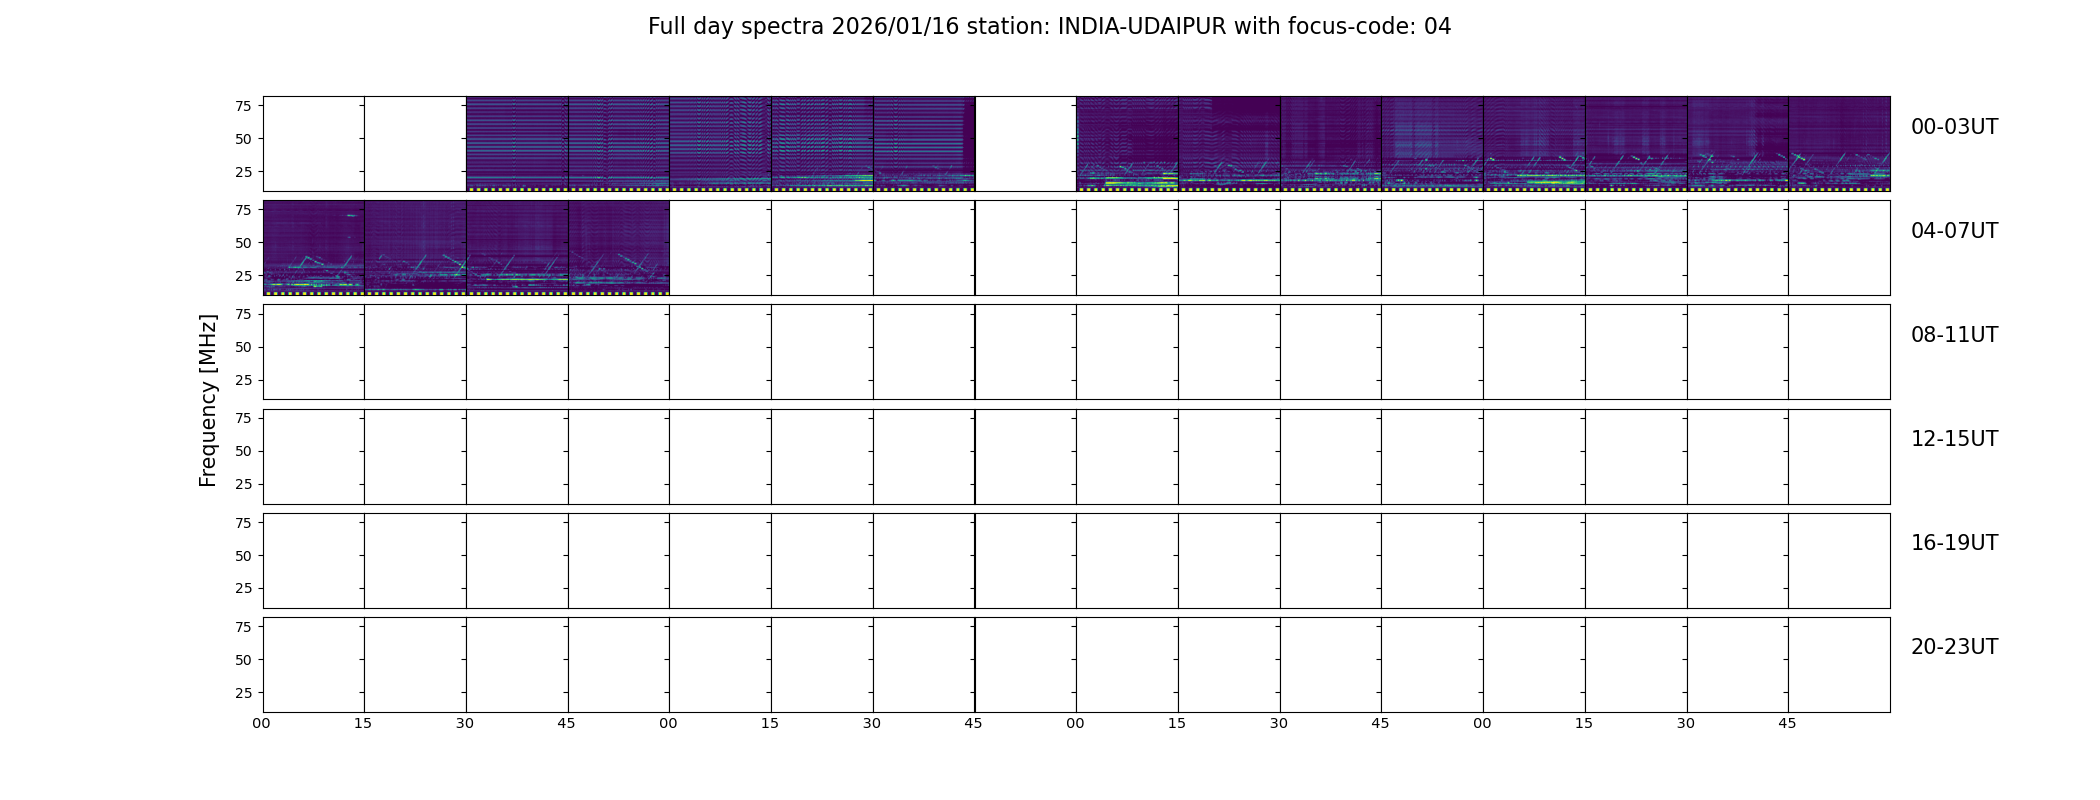Click the '08-11UT' row label
The width and height of the screenshot is (2100, 800).
pyautogui.click(x=1954, y=335)
